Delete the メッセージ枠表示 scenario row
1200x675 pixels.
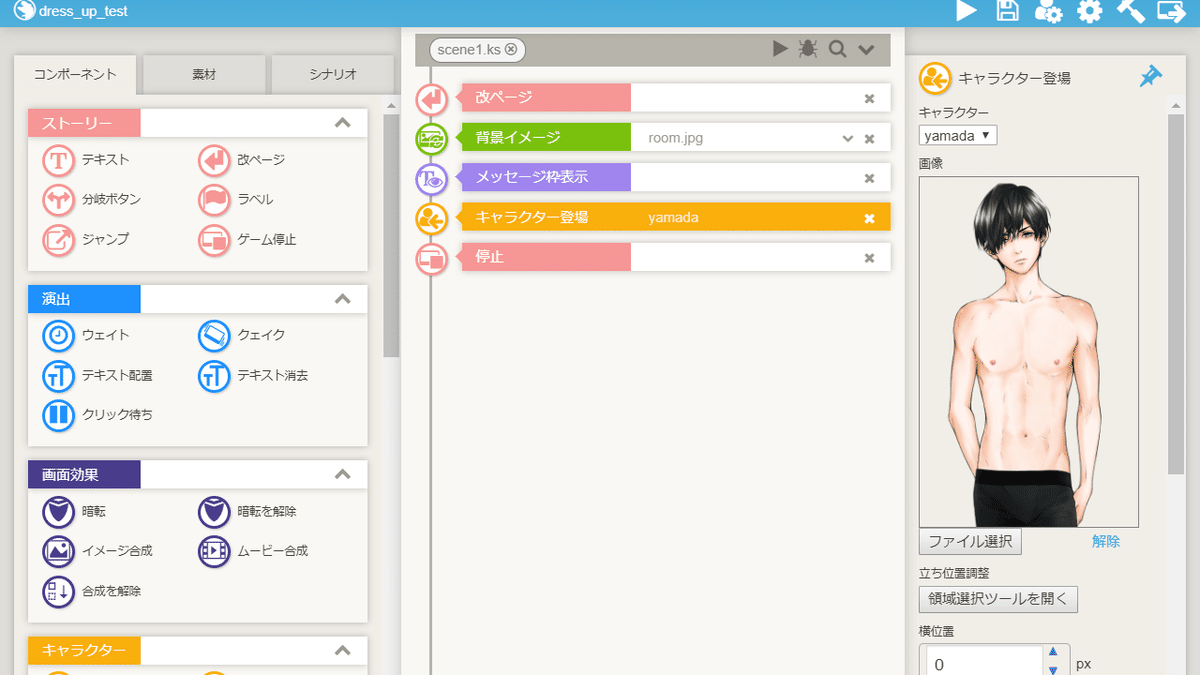pos(869,178)
